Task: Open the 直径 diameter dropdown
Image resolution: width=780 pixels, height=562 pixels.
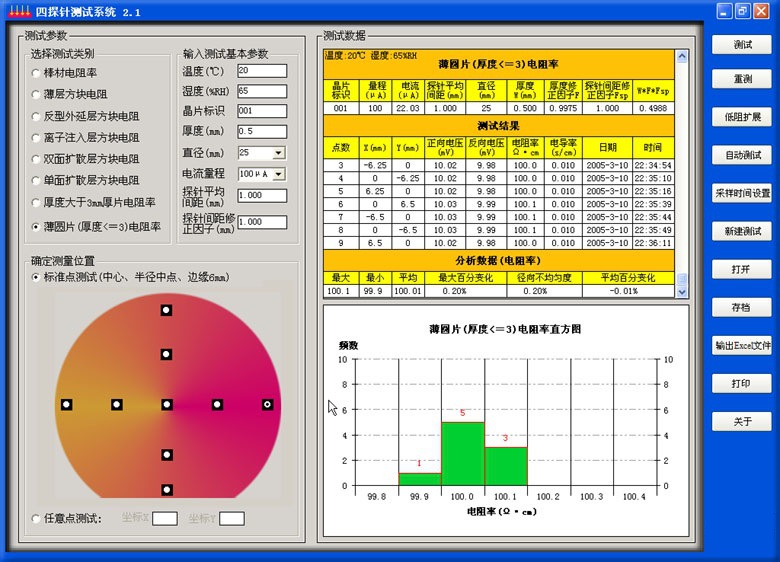Action: tap(278, 153)
